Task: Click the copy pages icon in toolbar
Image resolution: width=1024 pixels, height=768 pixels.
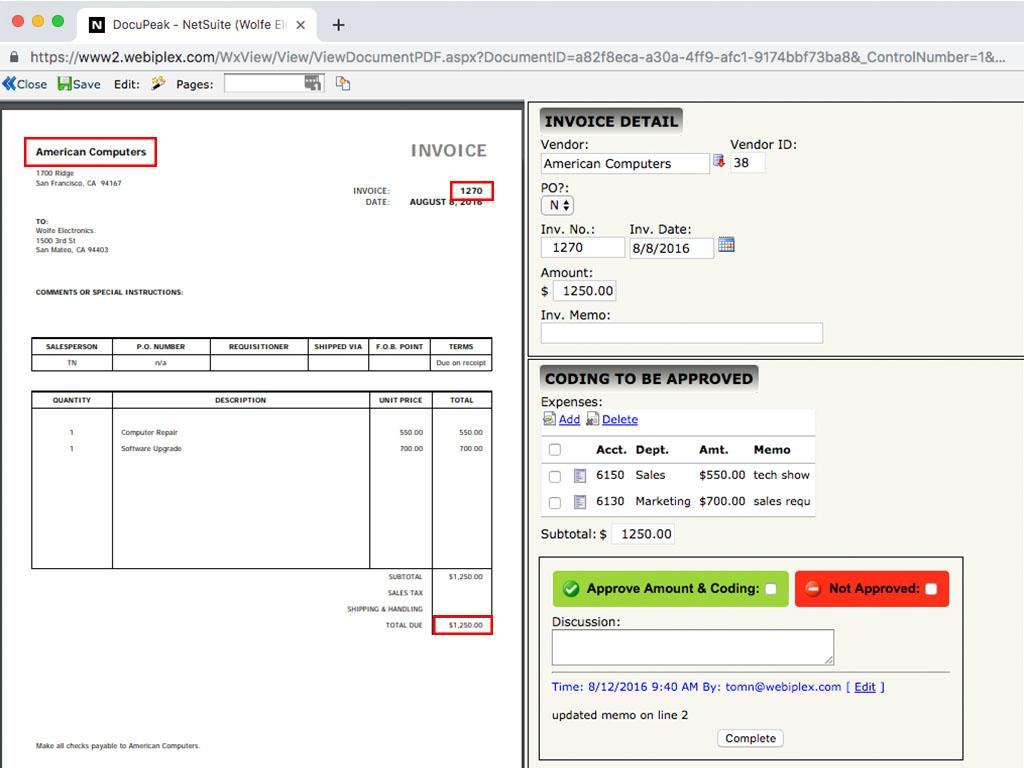Action: click(343, 84)
